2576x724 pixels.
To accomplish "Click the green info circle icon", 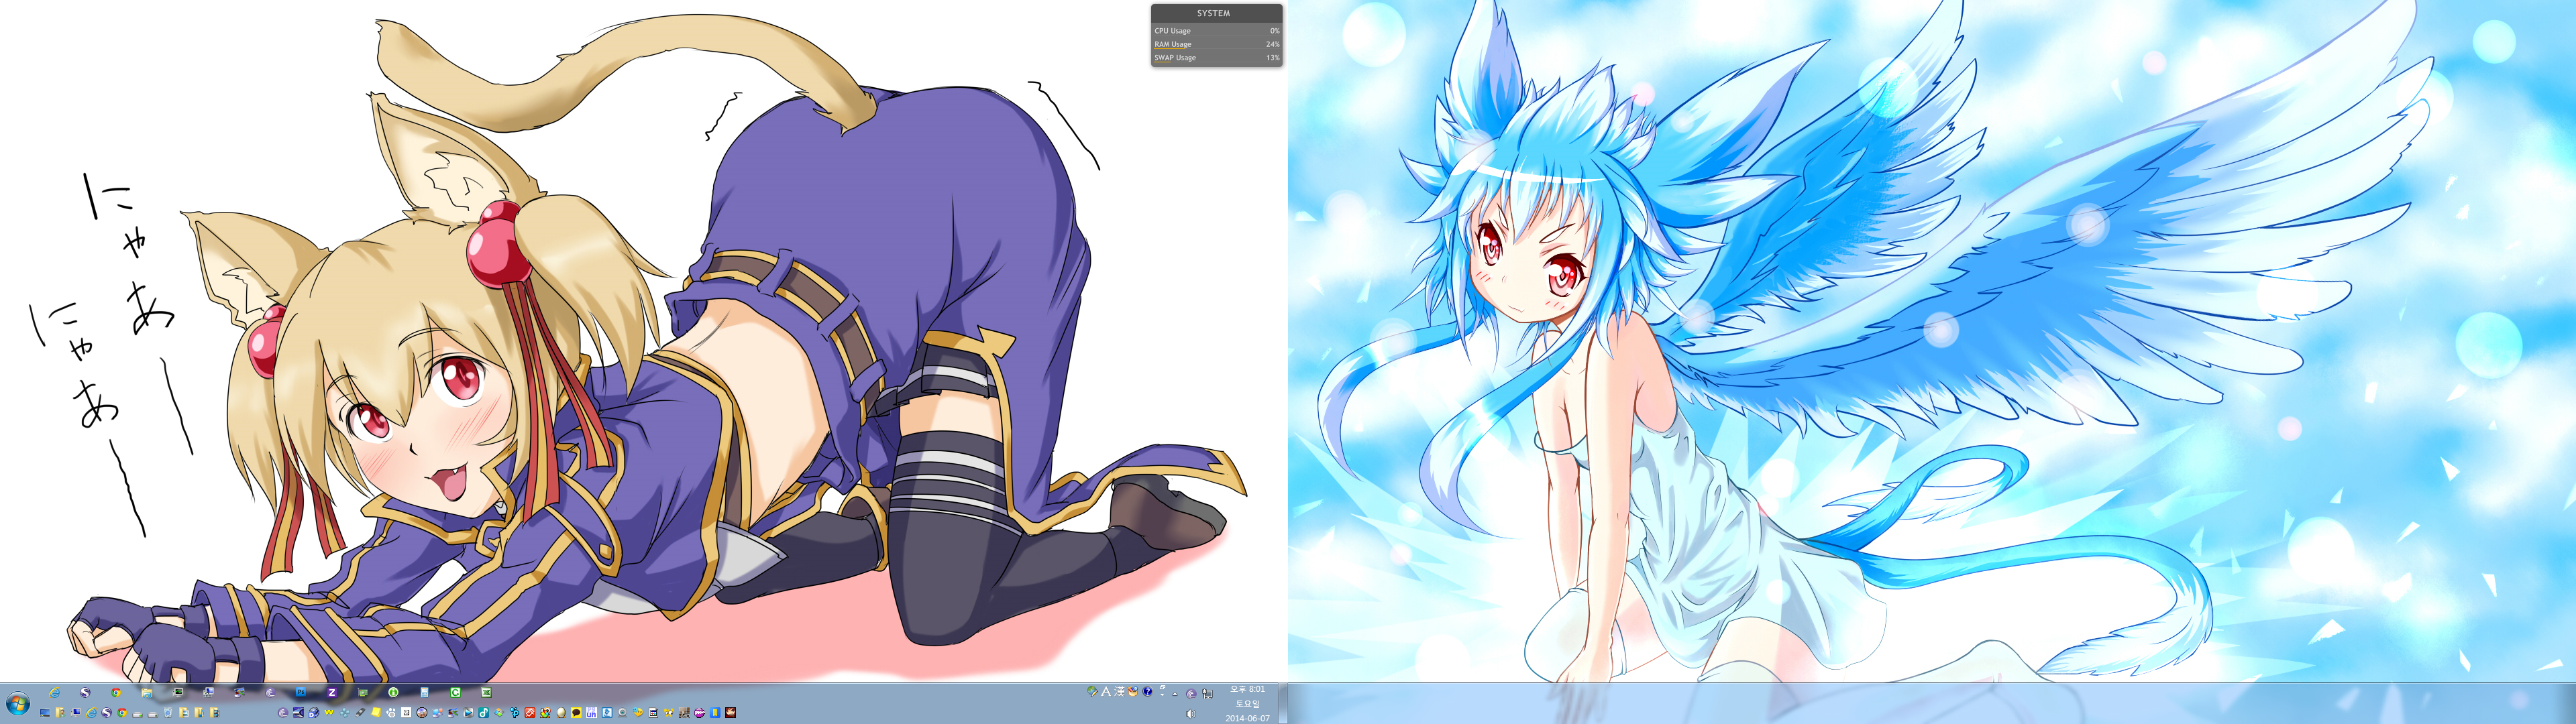I will point(393,693).
